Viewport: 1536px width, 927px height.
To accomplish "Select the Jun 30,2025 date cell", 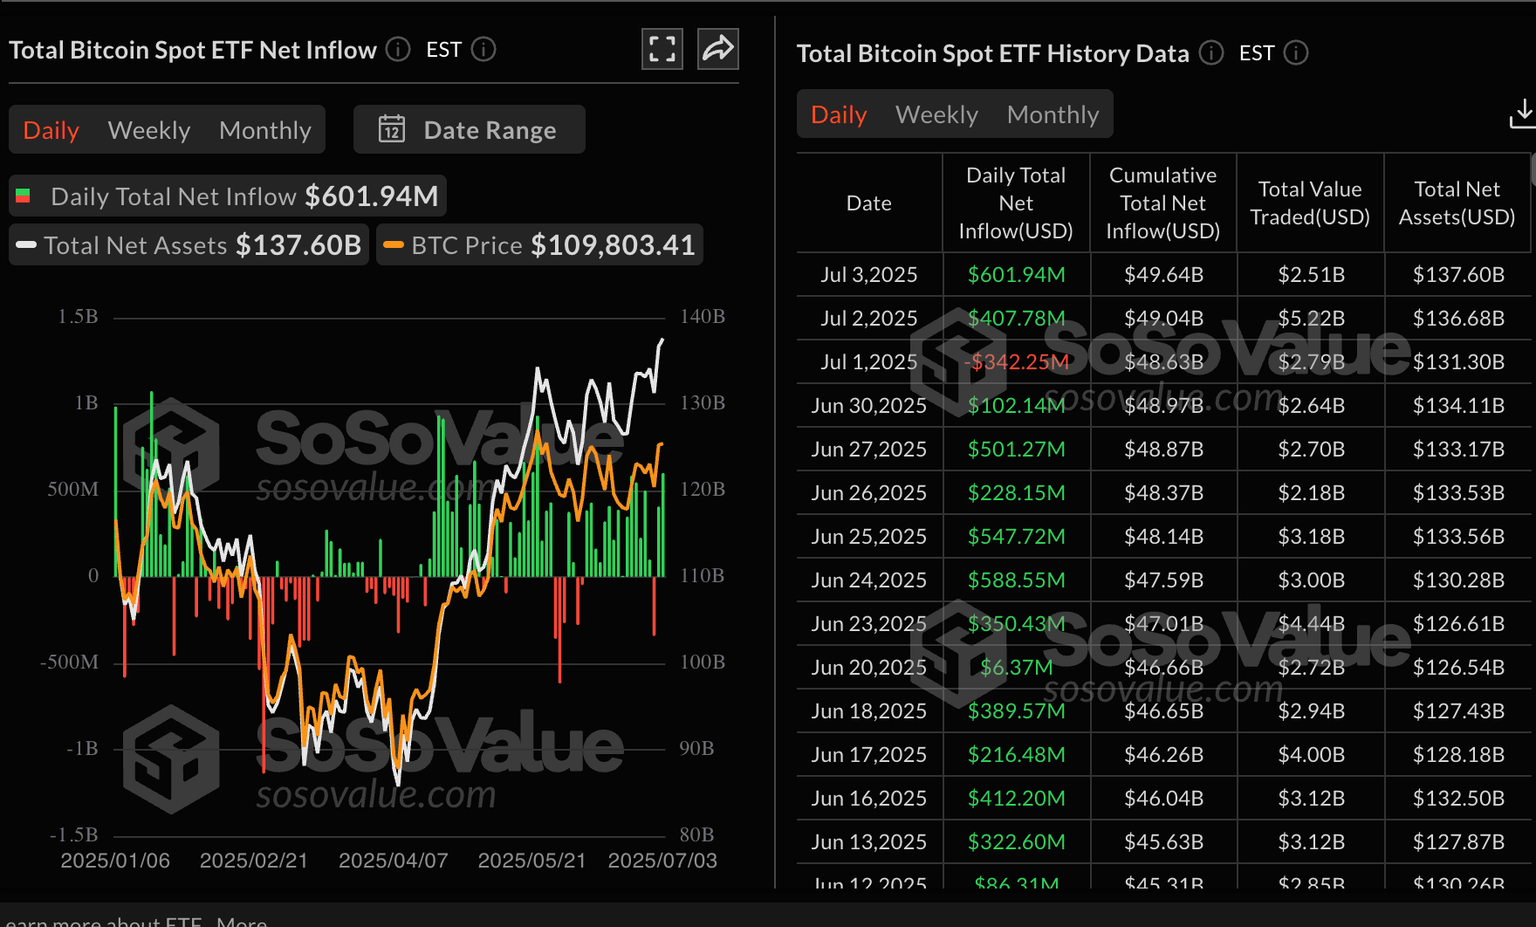I will pos(869,405).
